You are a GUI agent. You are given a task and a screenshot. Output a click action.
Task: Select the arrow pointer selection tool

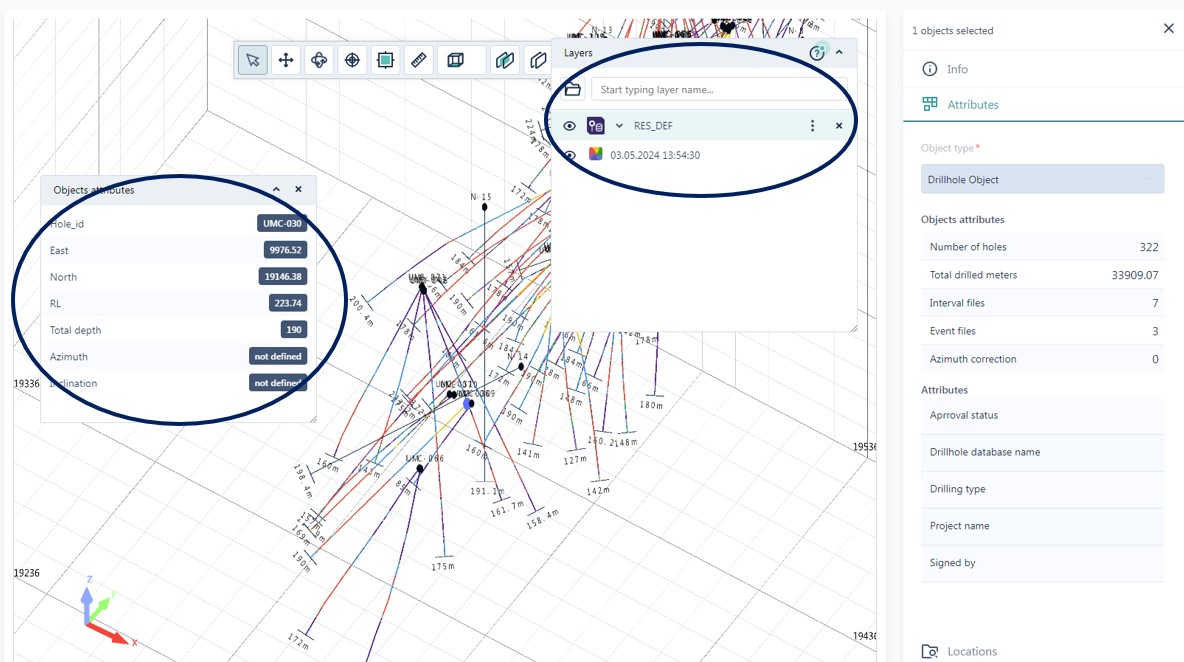coord(252,60)
